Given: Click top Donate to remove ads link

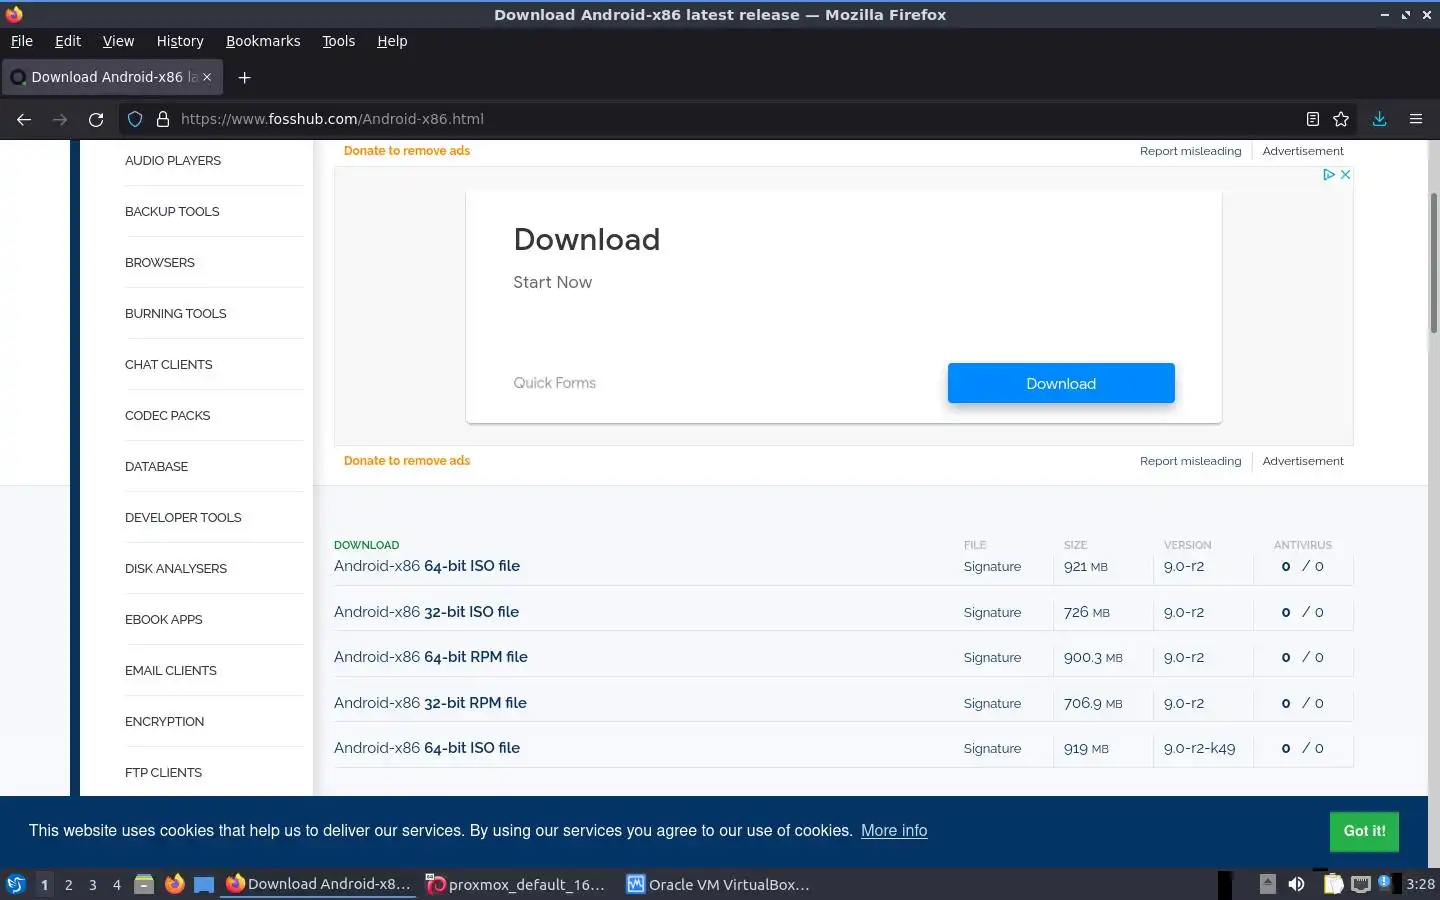Looking at the screenshot, I should pos(407,151).
